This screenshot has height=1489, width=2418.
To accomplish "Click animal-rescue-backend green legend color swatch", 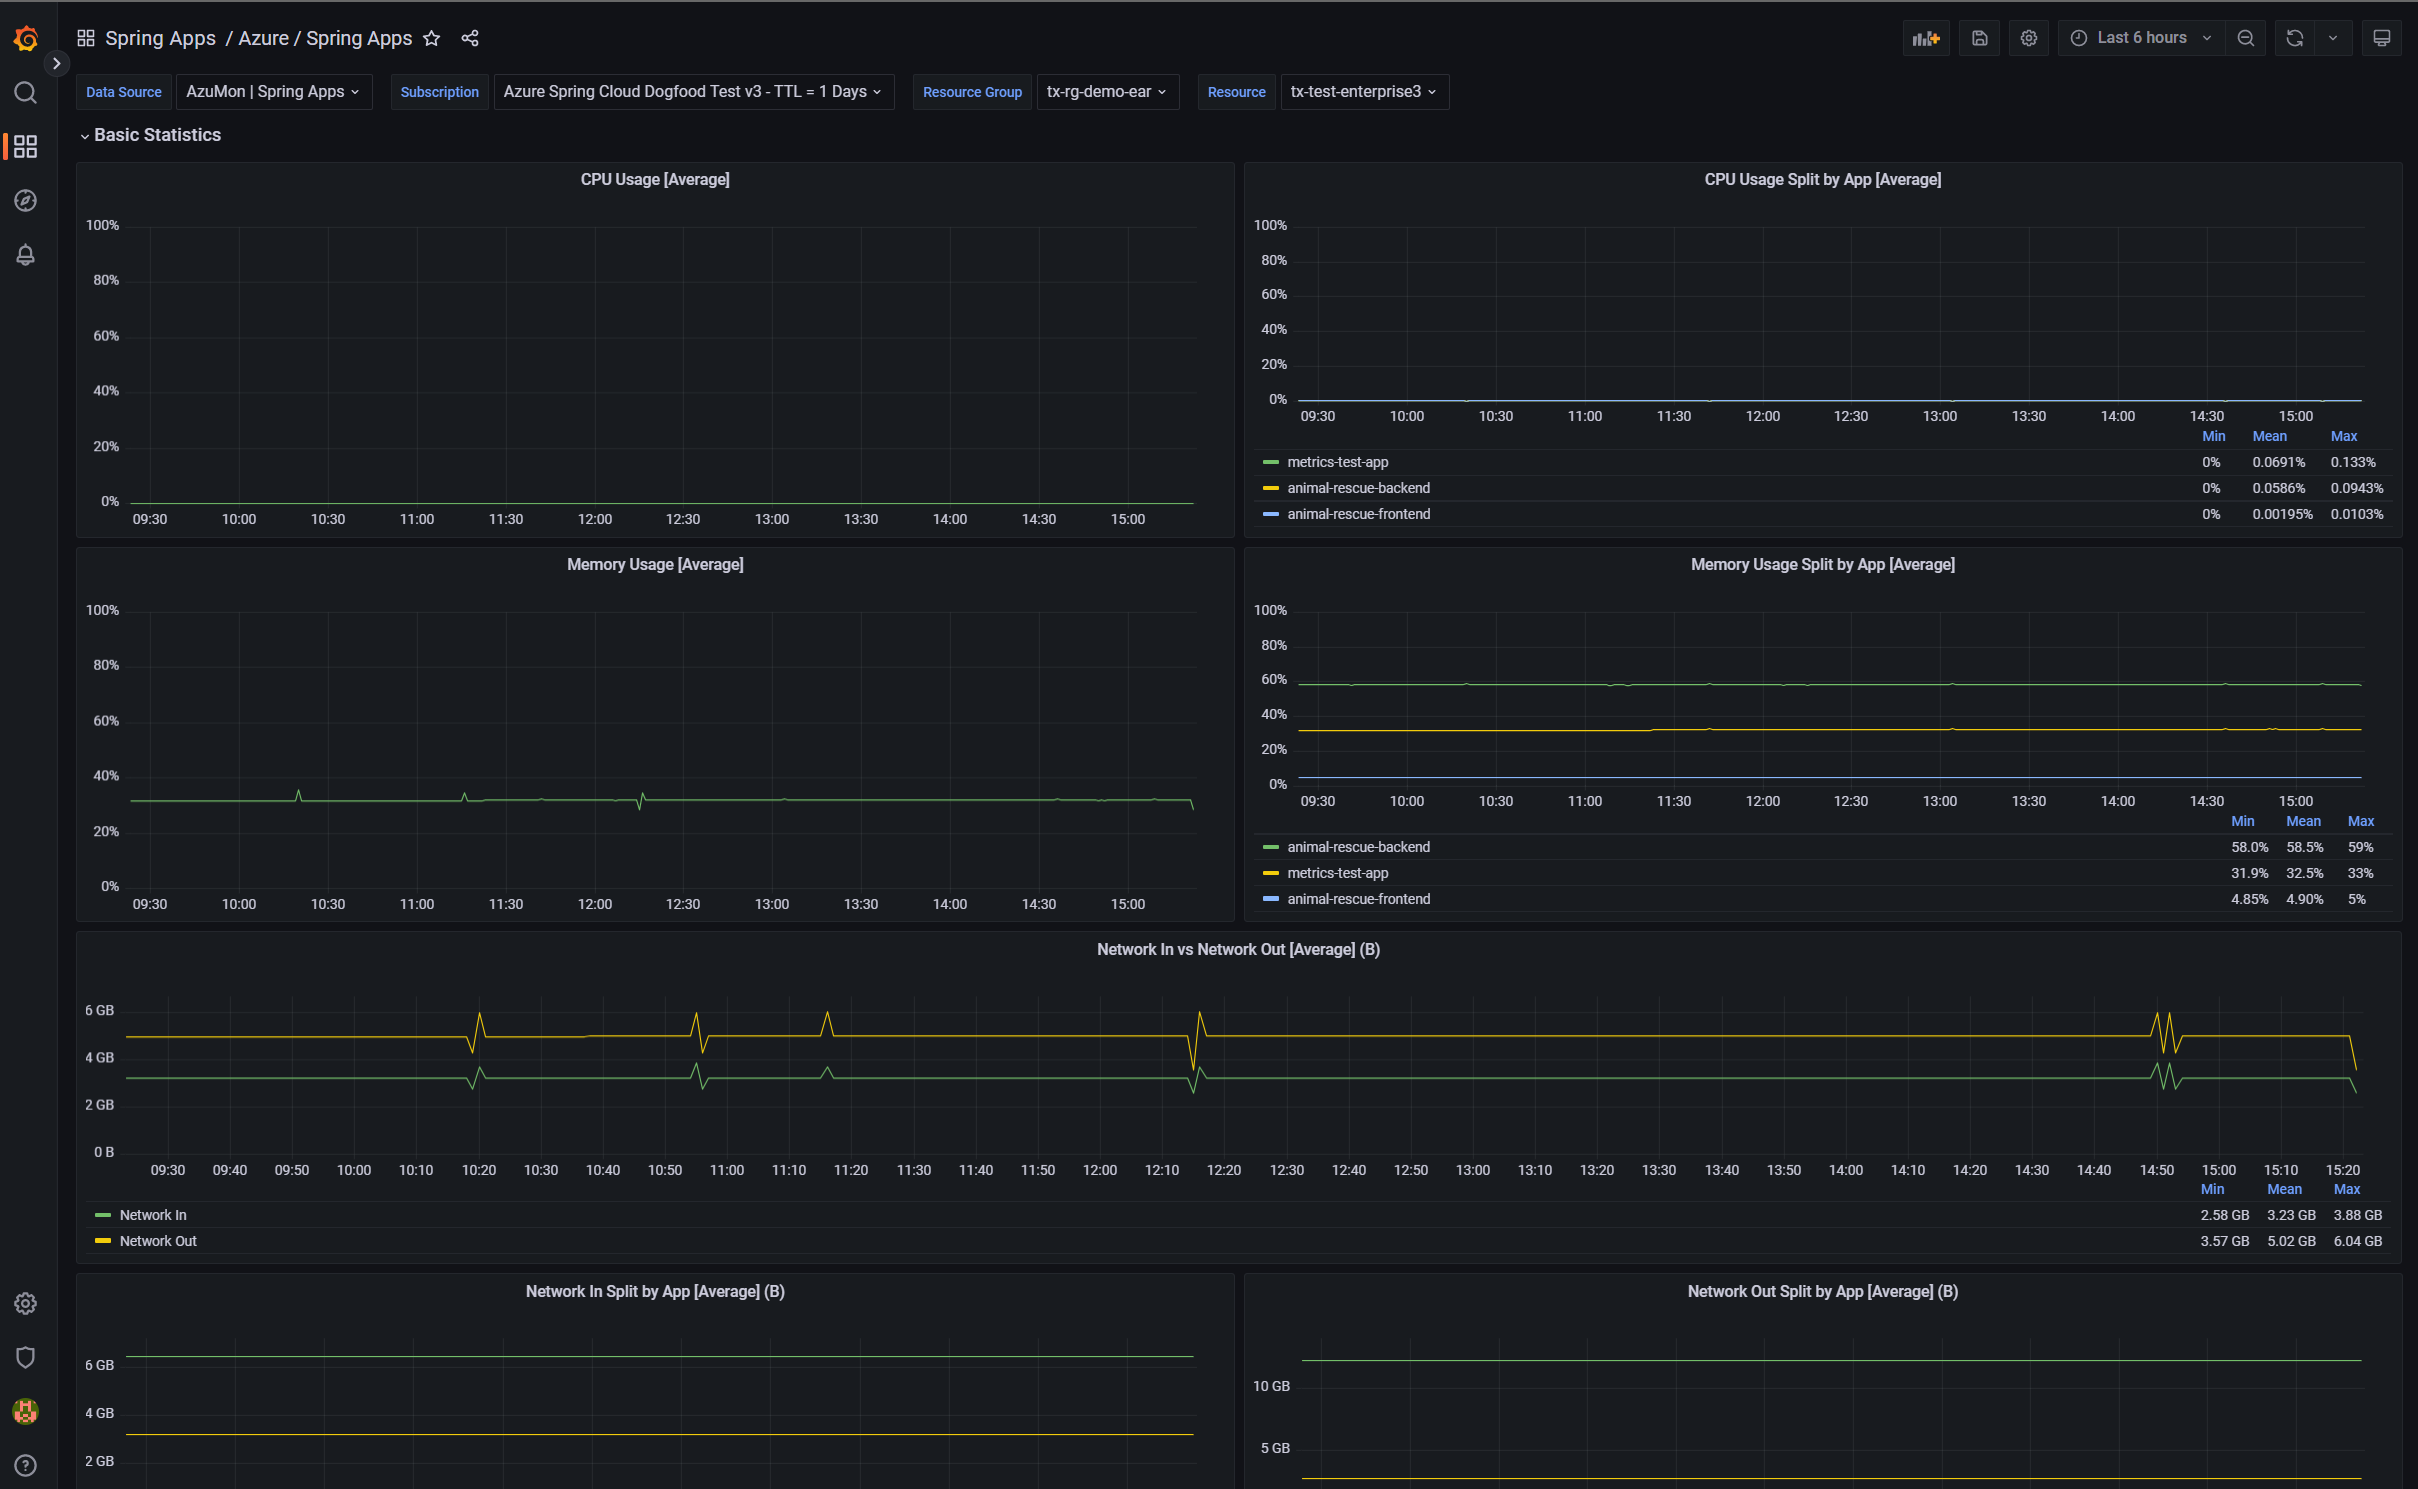I will coord(1271,847).
